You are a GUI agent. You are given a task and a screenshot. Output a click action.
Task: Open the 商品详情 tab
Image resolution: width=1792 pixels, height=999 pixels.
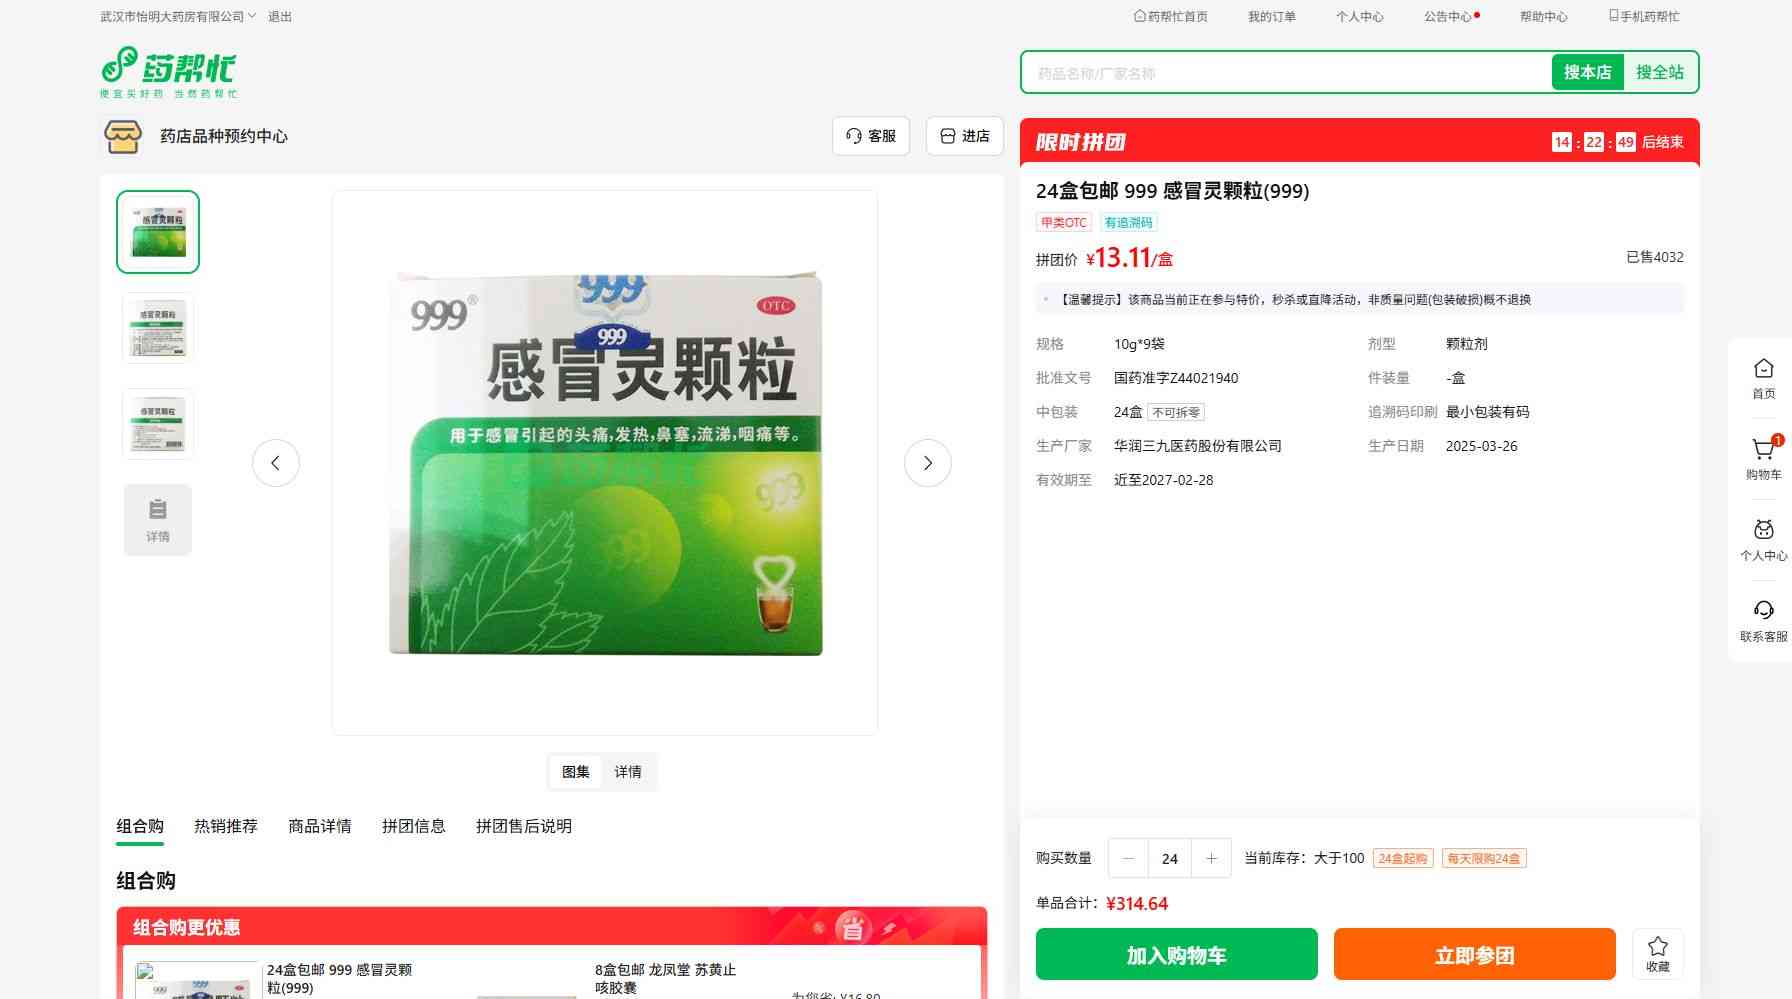pyautogui.click(x=320, y=826)
